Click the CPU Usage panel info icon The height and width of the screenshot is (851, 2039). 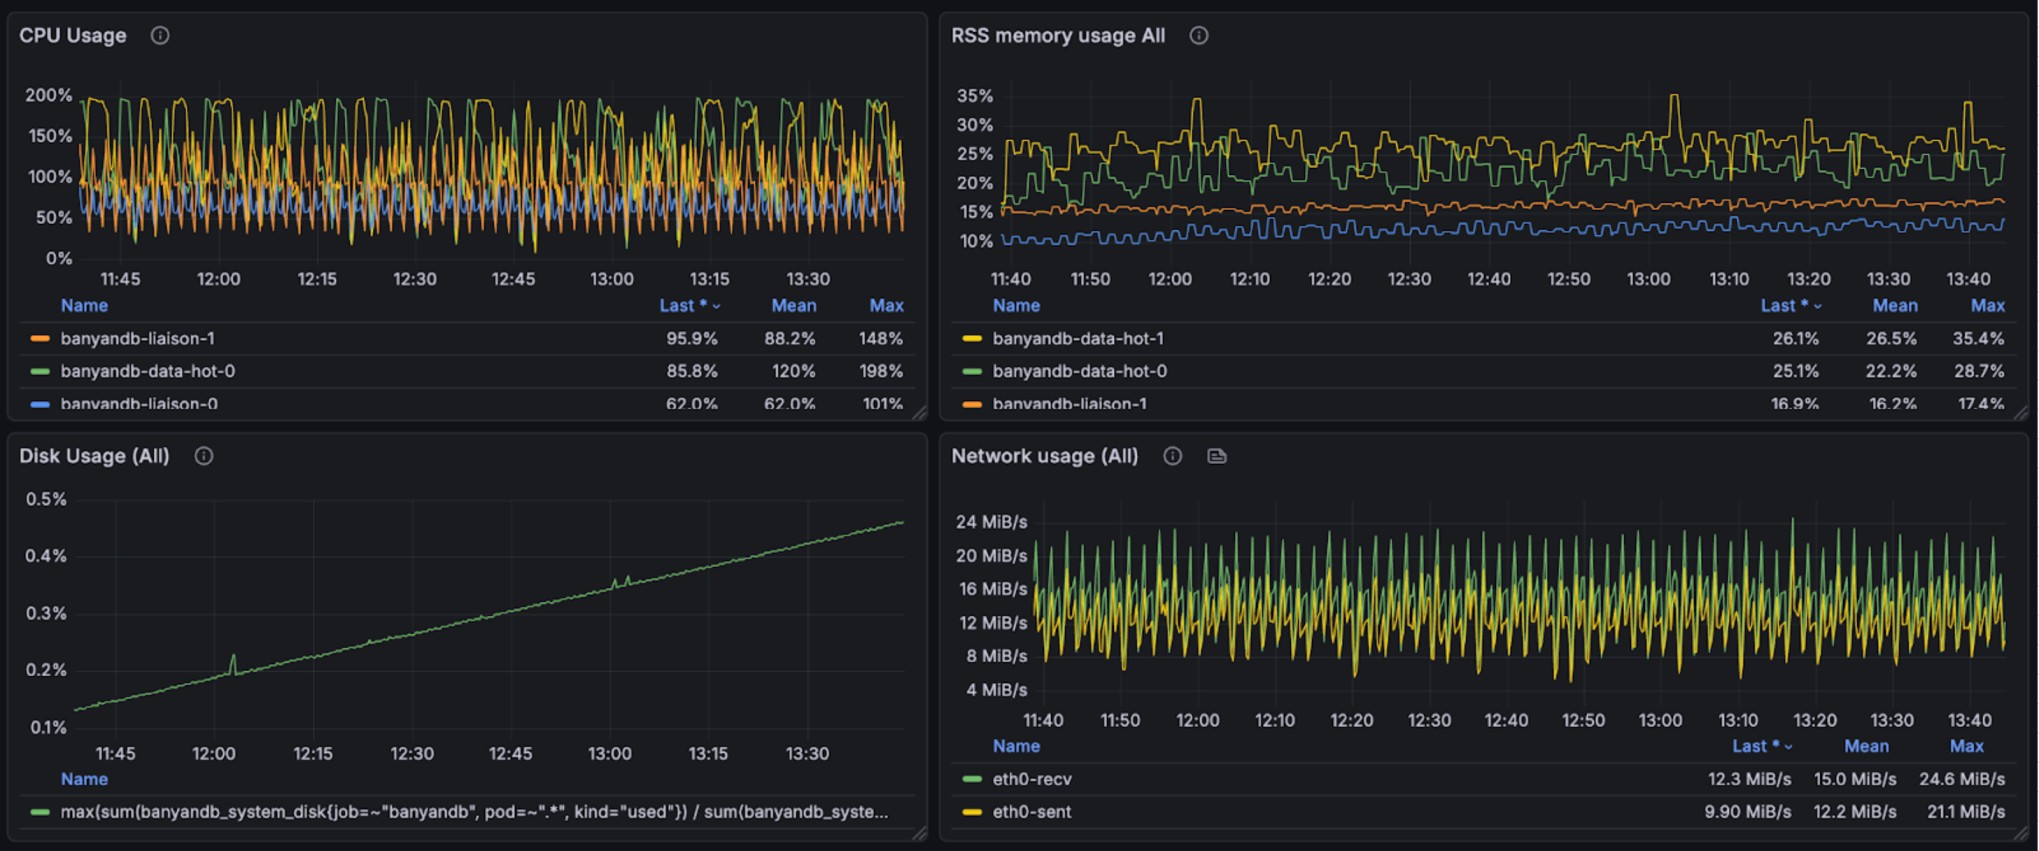point(160,36)
